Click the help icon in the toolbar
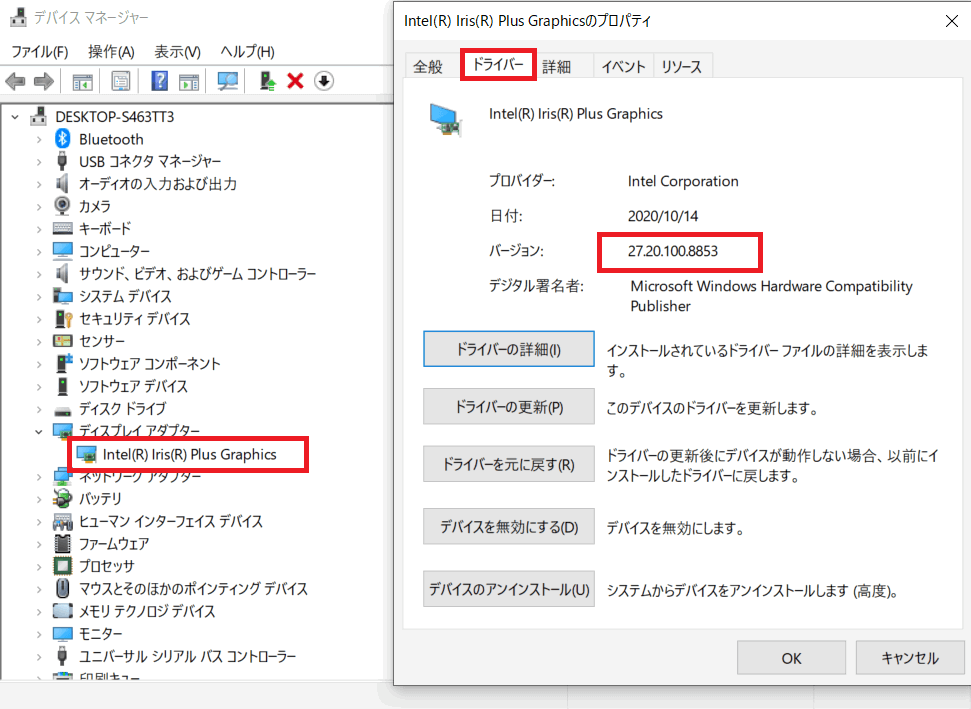The width and height of the screenshot is (971, 709). pos(159,81)
